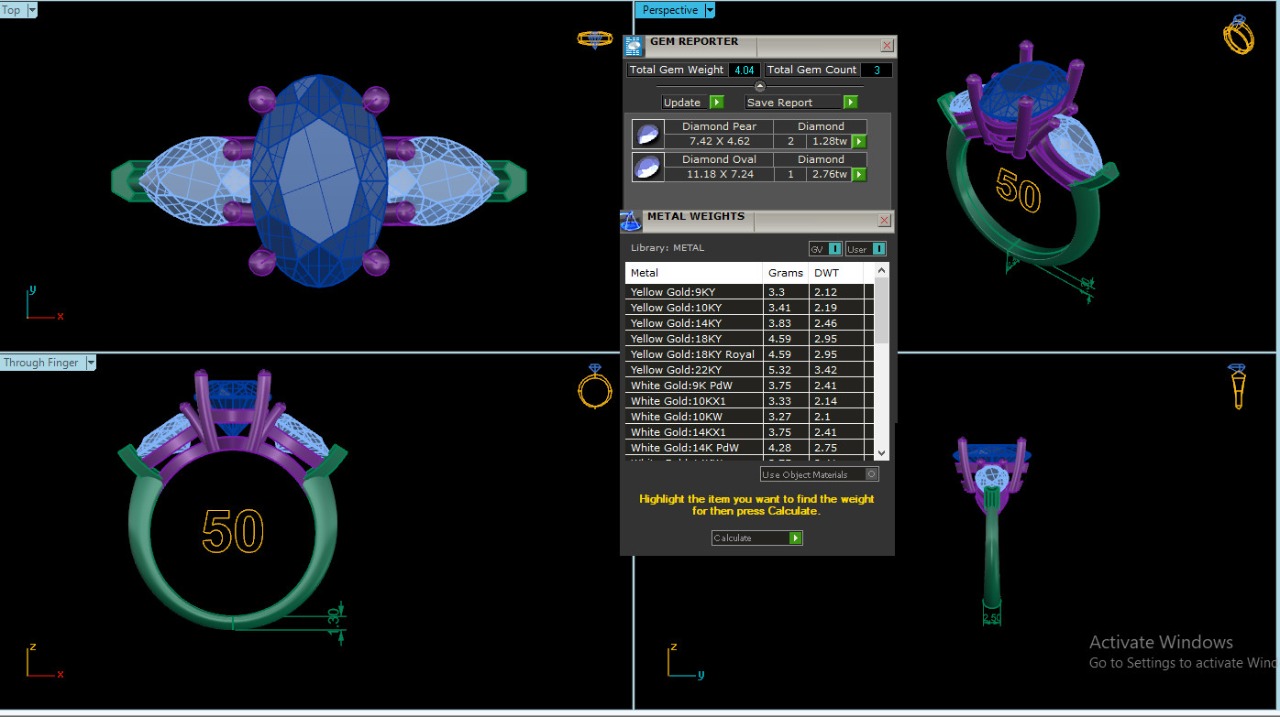Click the ring icon in Perspective viewport

click(x=1238, y=35)
